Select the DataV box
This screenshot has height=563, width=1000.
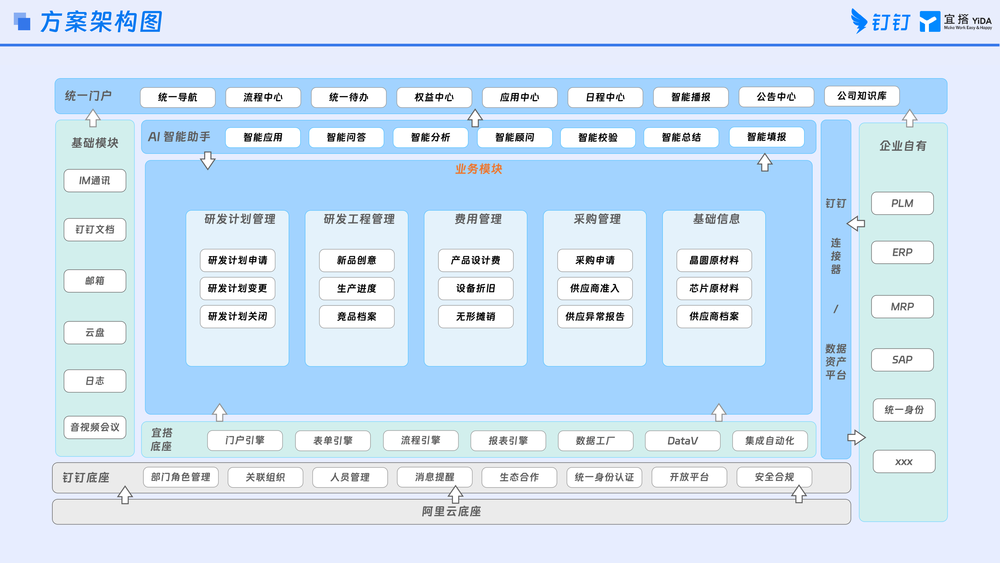[x=682, y=441]
